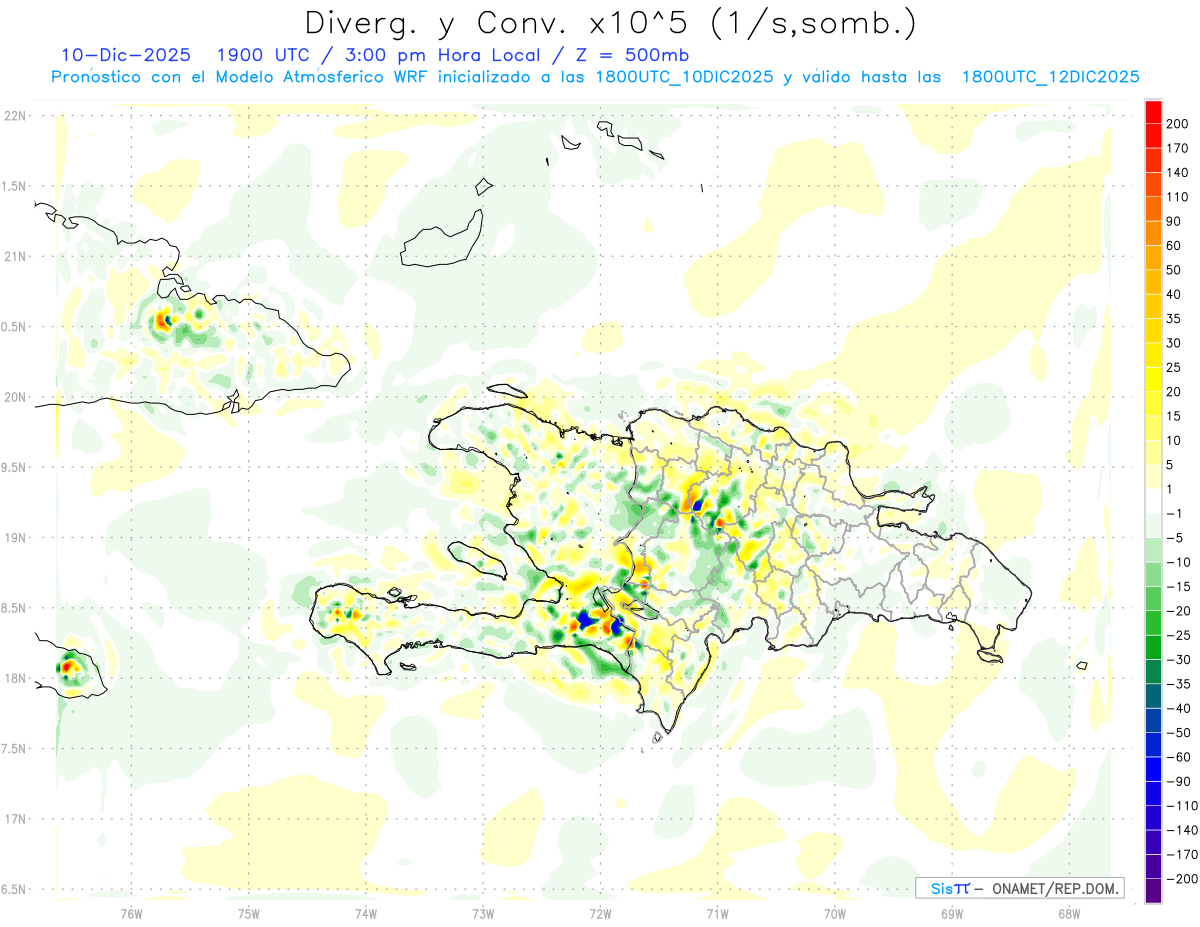Click the '75W' longitude label
The height and width of the screenshot is (927, 1200).
249,913
